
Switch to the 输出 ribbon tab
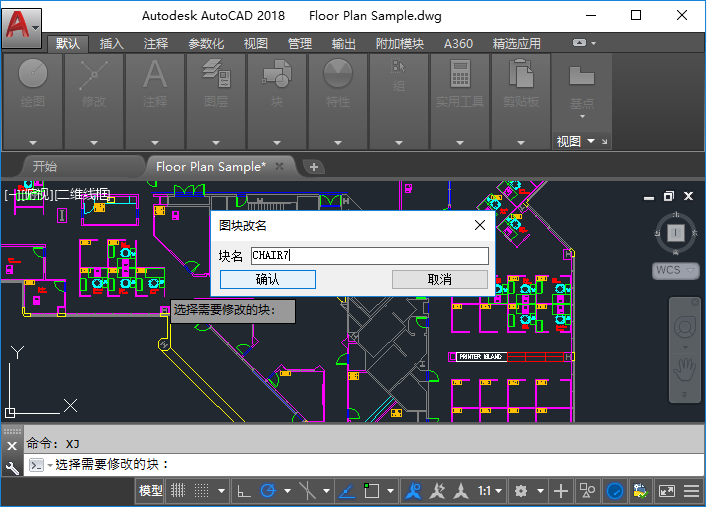click(344, 44)
